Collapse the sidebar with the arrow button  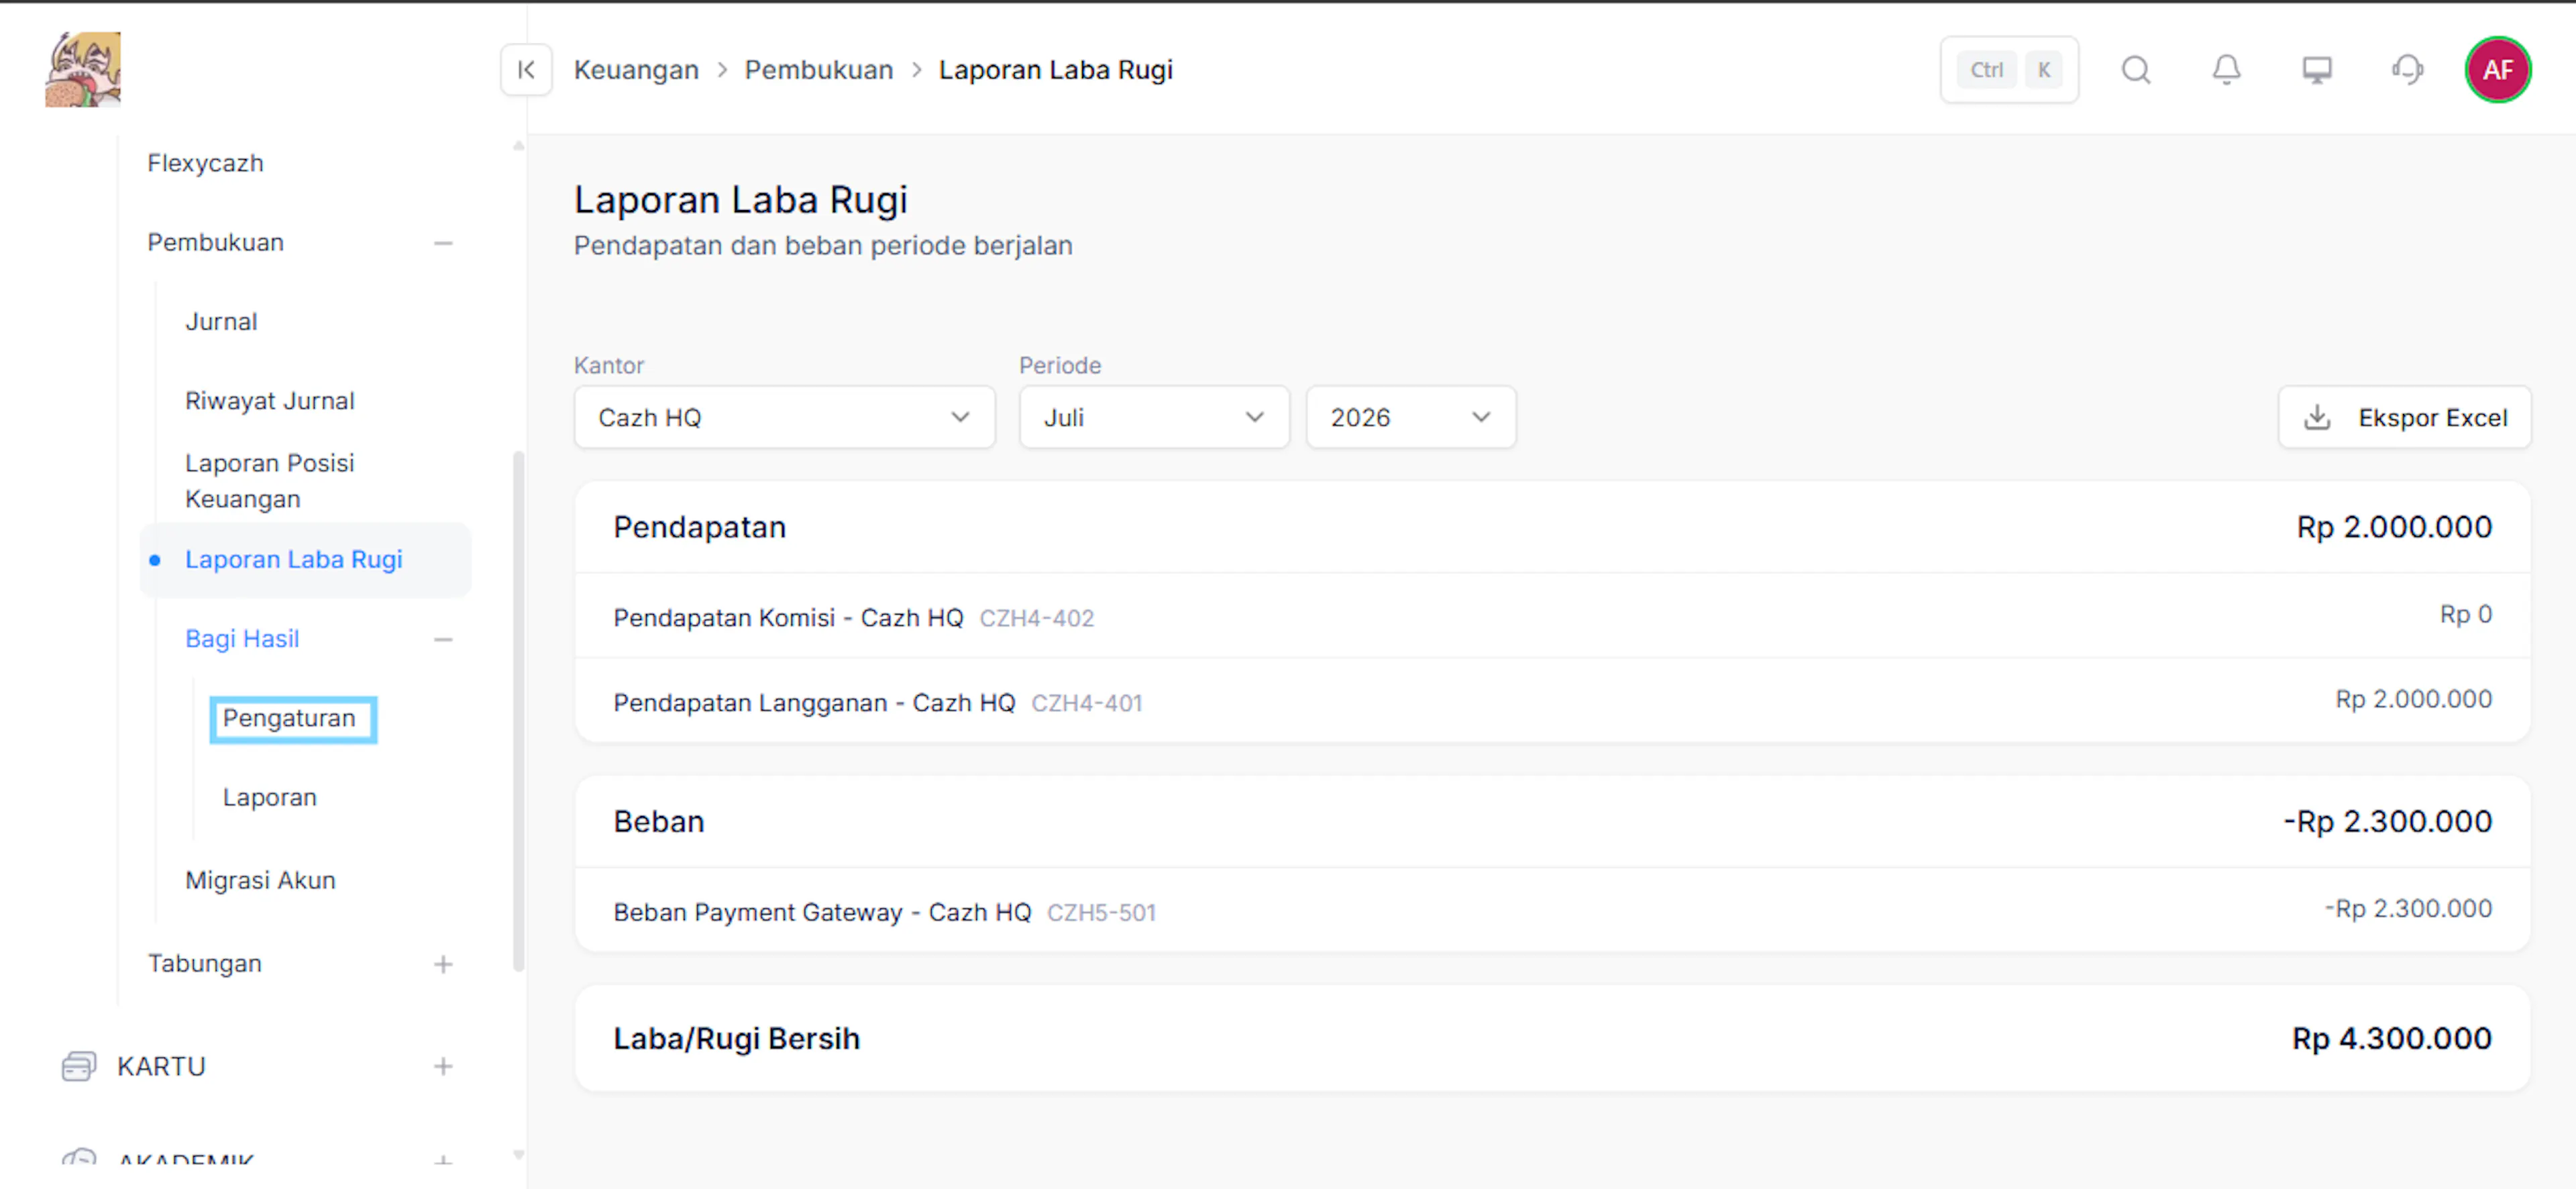coord(526,70)
